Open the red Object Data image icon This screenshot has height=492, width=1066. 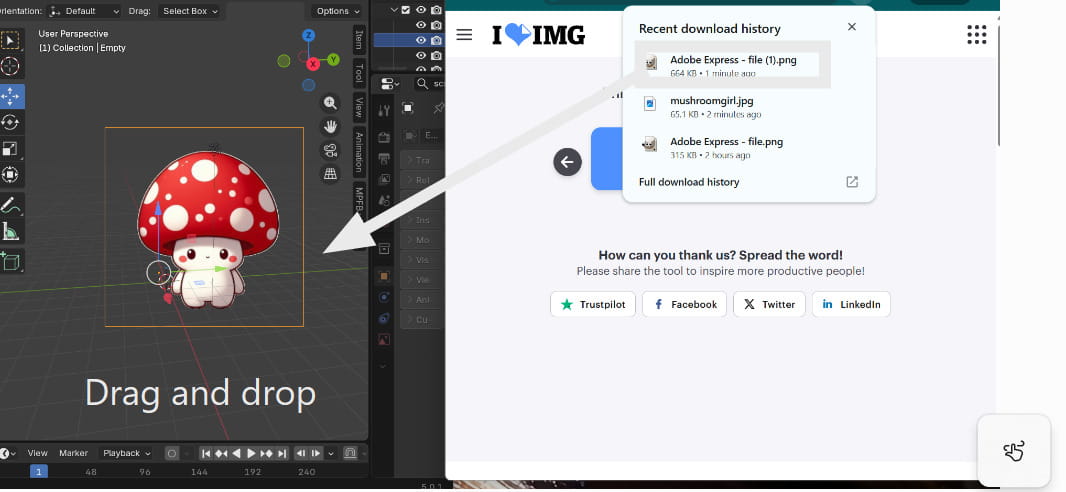point(384,339)
